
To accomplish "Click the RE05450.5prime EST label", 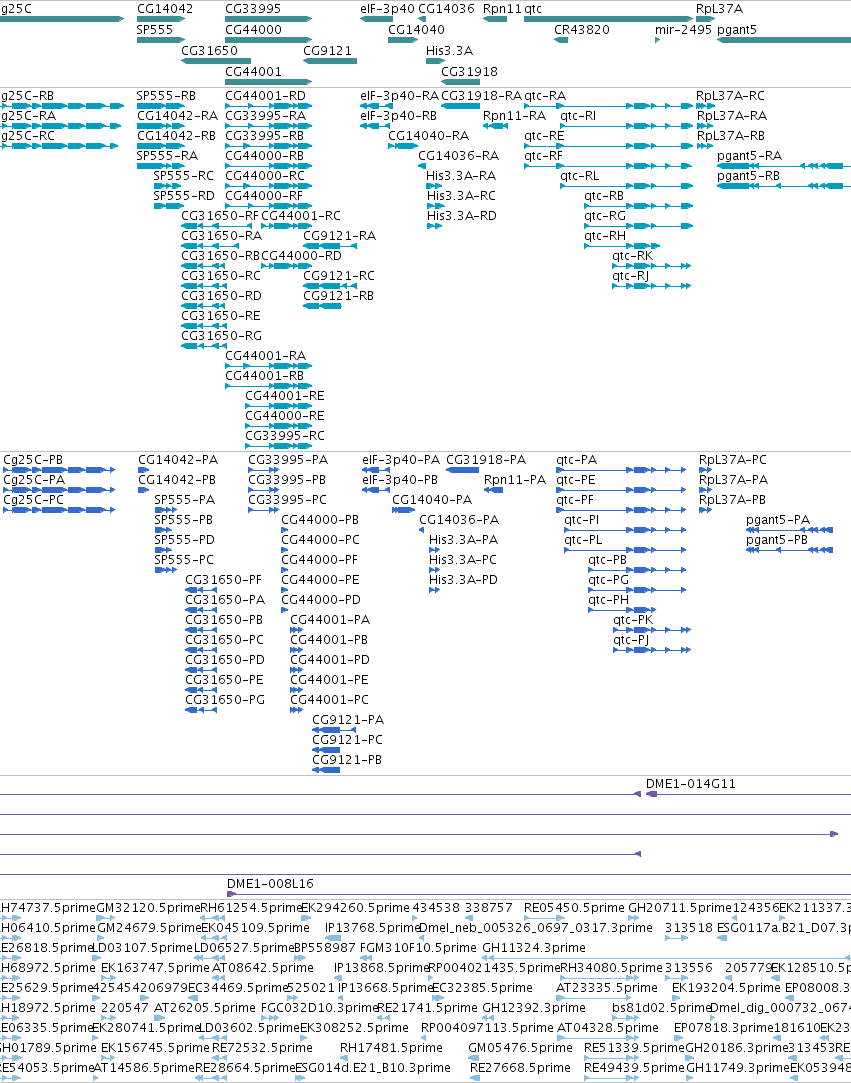I will 574,908.
